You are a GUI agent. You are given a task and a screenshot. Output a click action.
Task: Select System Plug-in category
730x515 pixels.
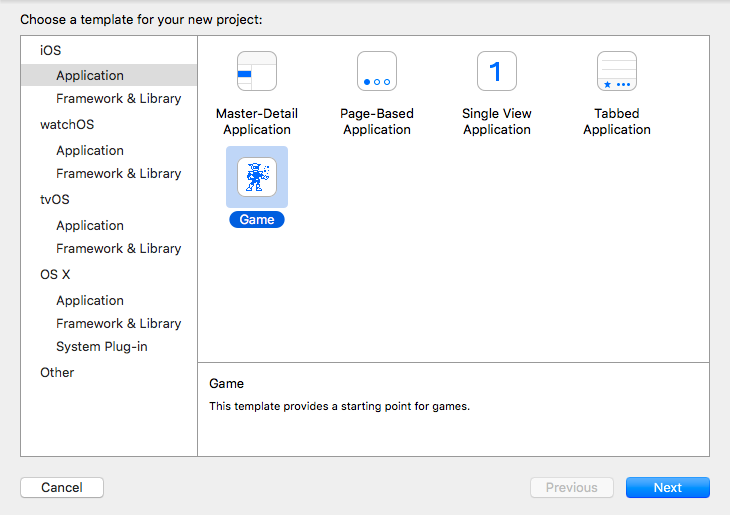coord(101,346)
